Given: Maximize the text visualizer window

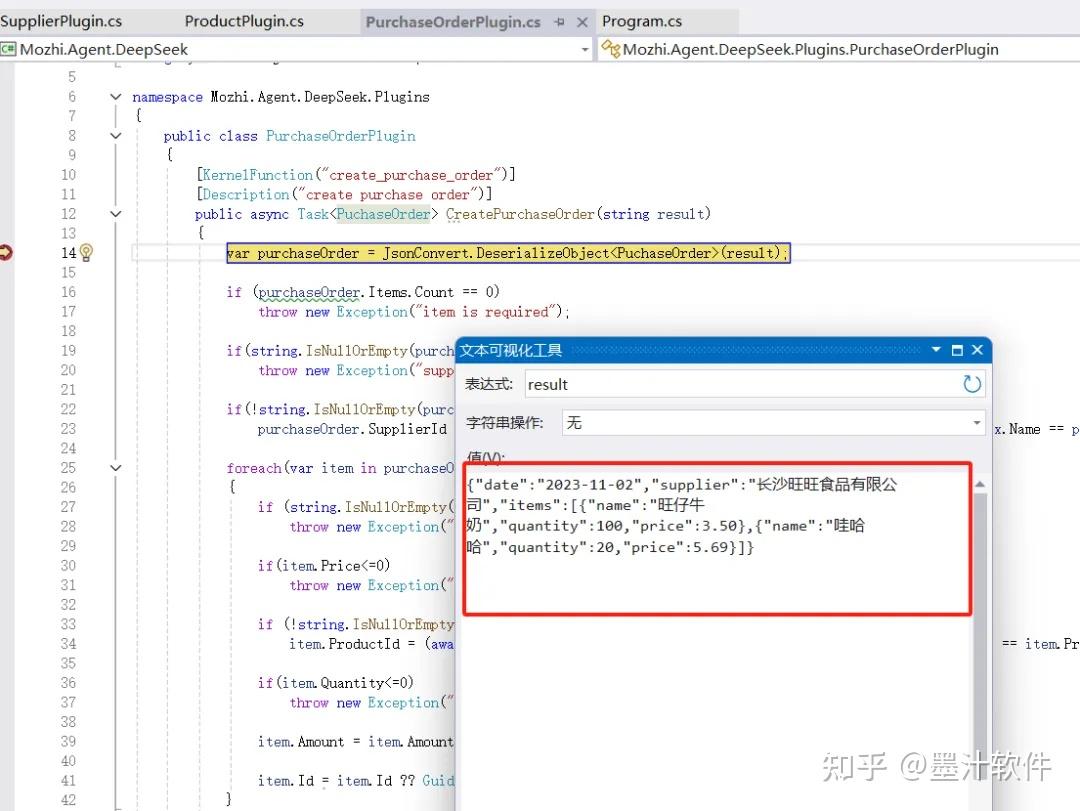Looking at the screenshot, I should click(x=957, y=350).
